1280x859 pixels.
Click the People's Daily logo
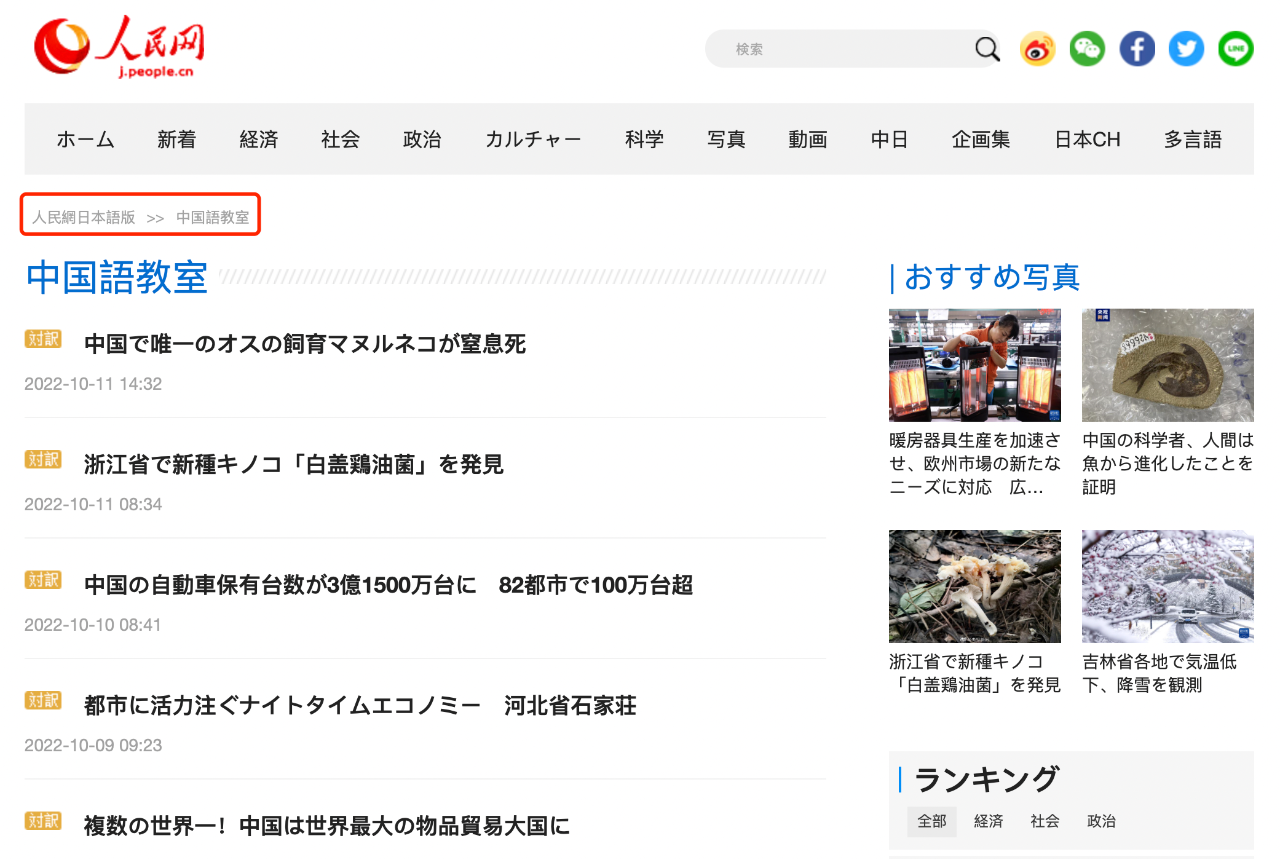118,46
